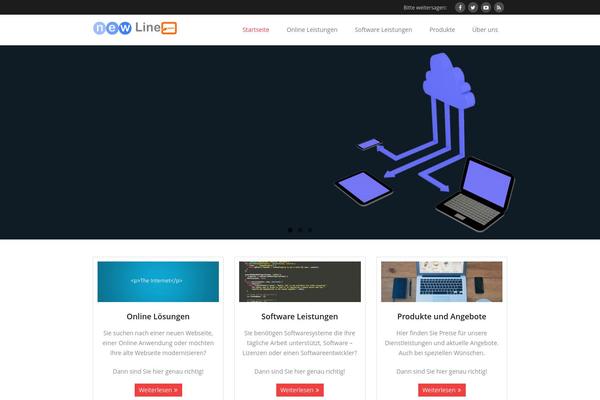The height and width of the screenshot is (400, 600).
Task: Open the YouTube icon in top bar
Action: tap(486, 7)
